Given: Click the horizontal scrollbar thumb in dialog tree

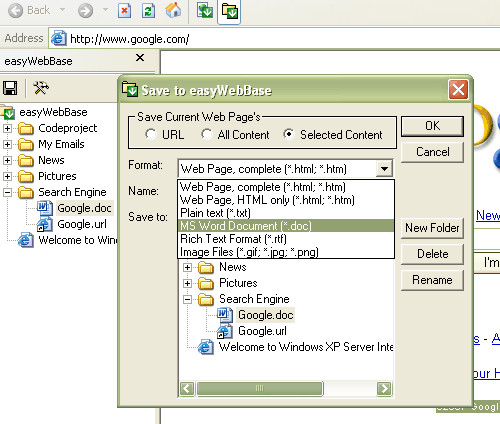Looking at the screenshot, I should 260,389.
